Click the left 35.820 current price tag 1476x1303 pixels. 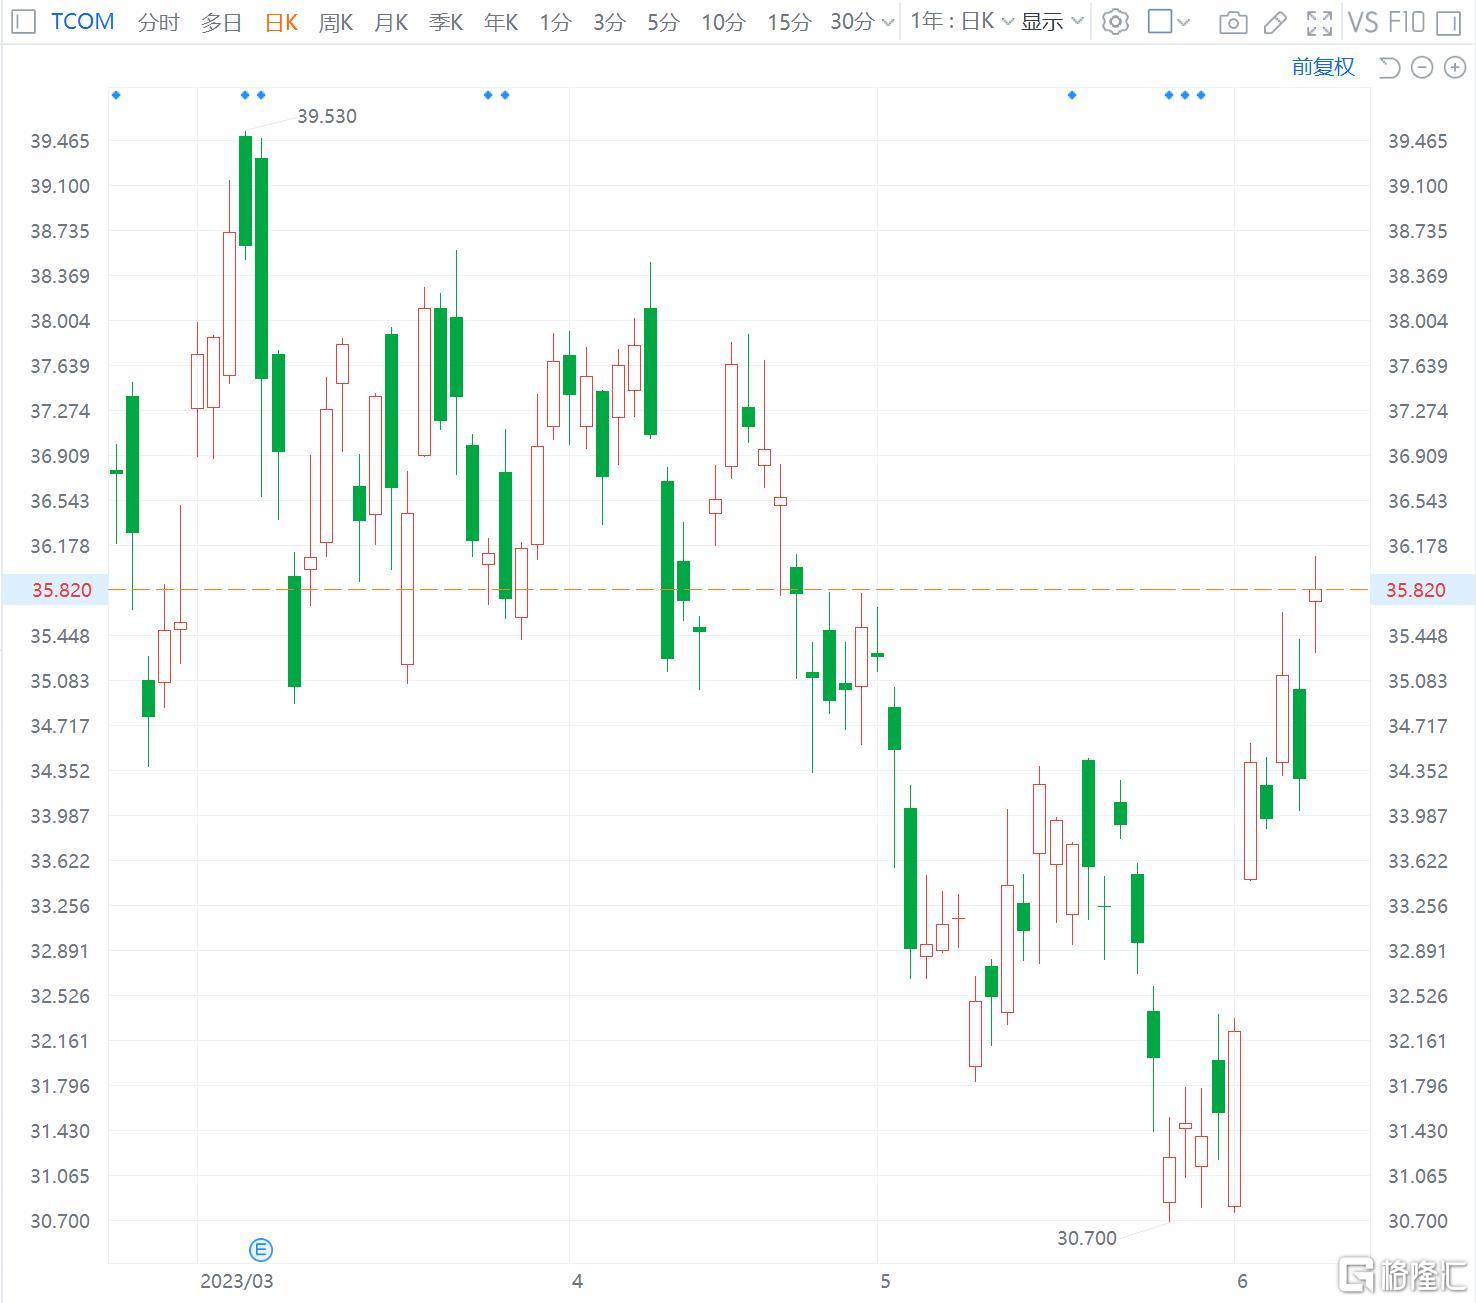coord(55,590)
